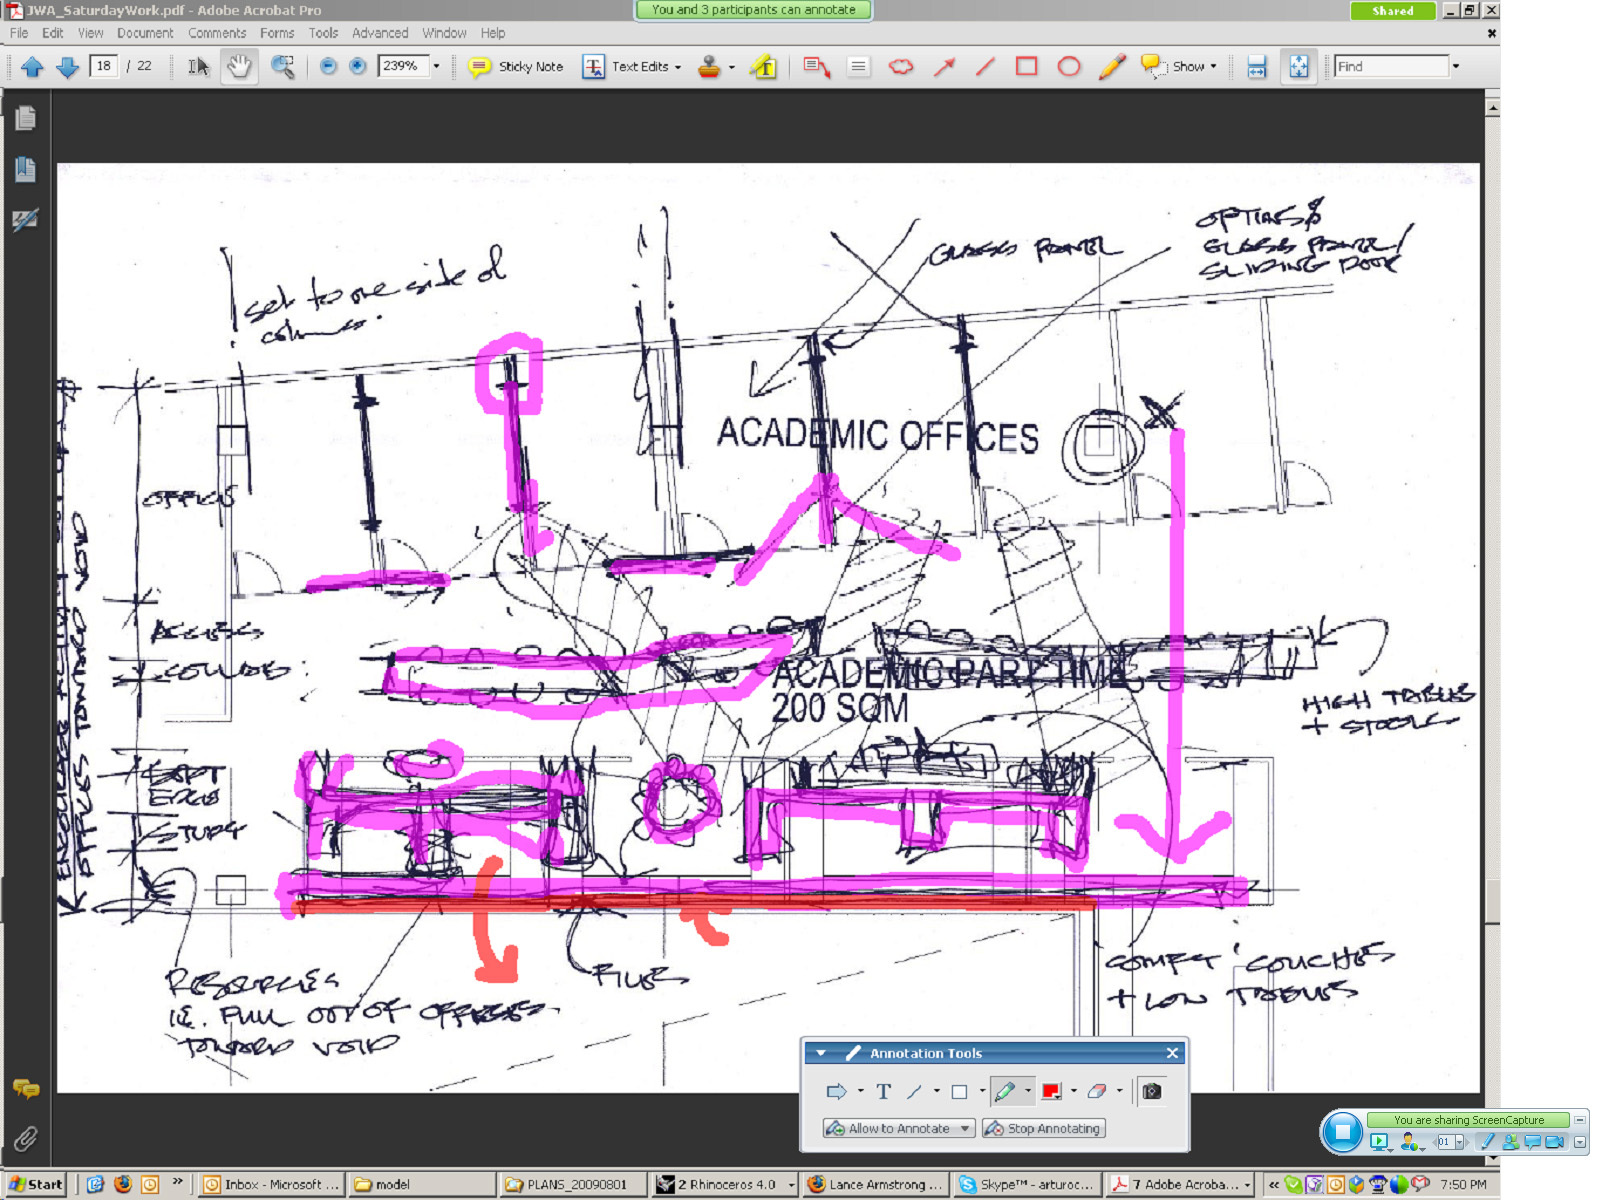This screenshot has width=1600, height=1200.
Task: Toggle the sharing panel annotate pen
Action: 1486,1142
